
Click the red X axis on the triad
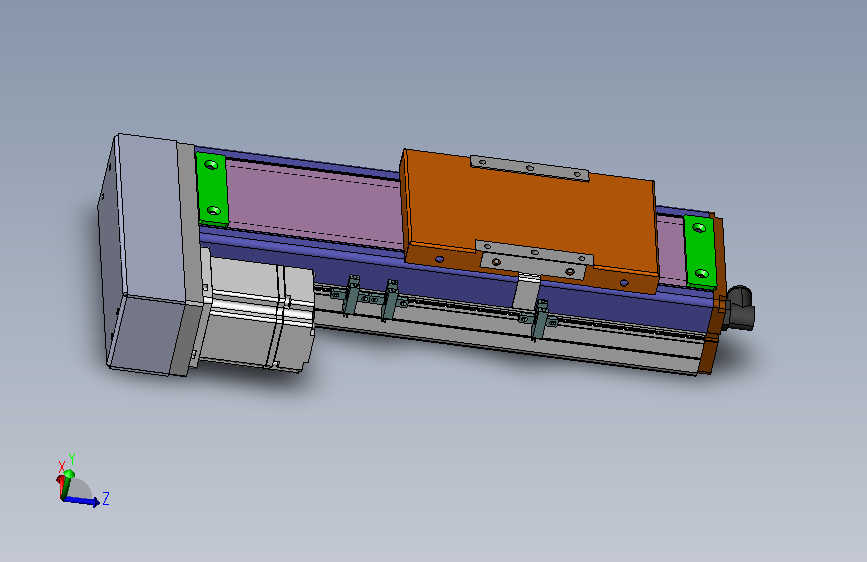pos(59,485)
